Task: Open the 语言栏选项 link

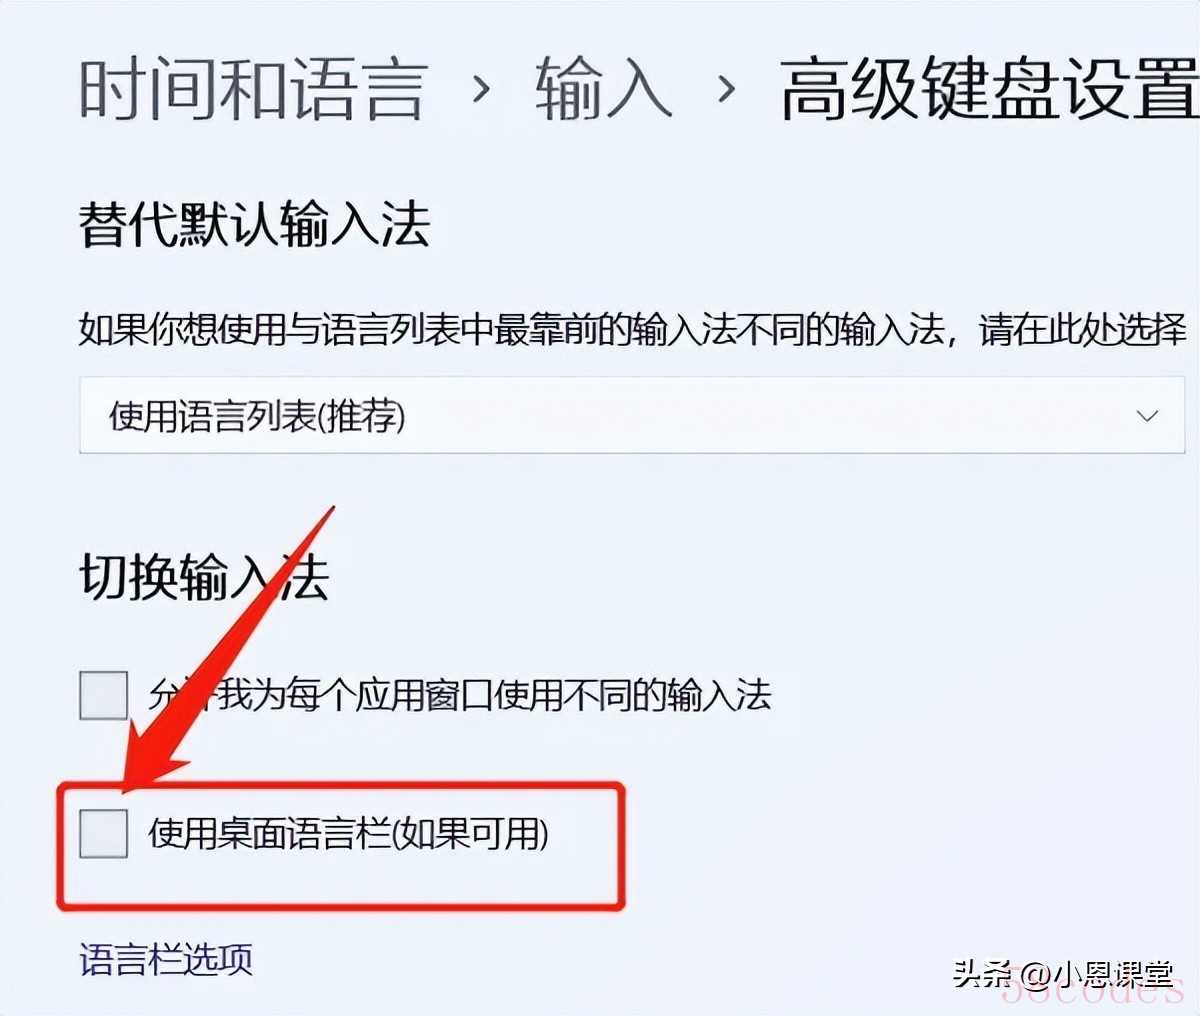Action: pos(166,959)
